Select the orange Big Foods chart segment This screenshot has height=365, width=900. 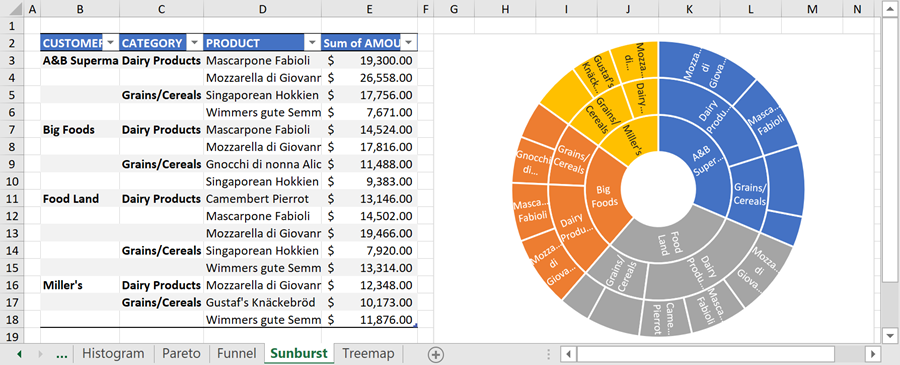[604, 195]
